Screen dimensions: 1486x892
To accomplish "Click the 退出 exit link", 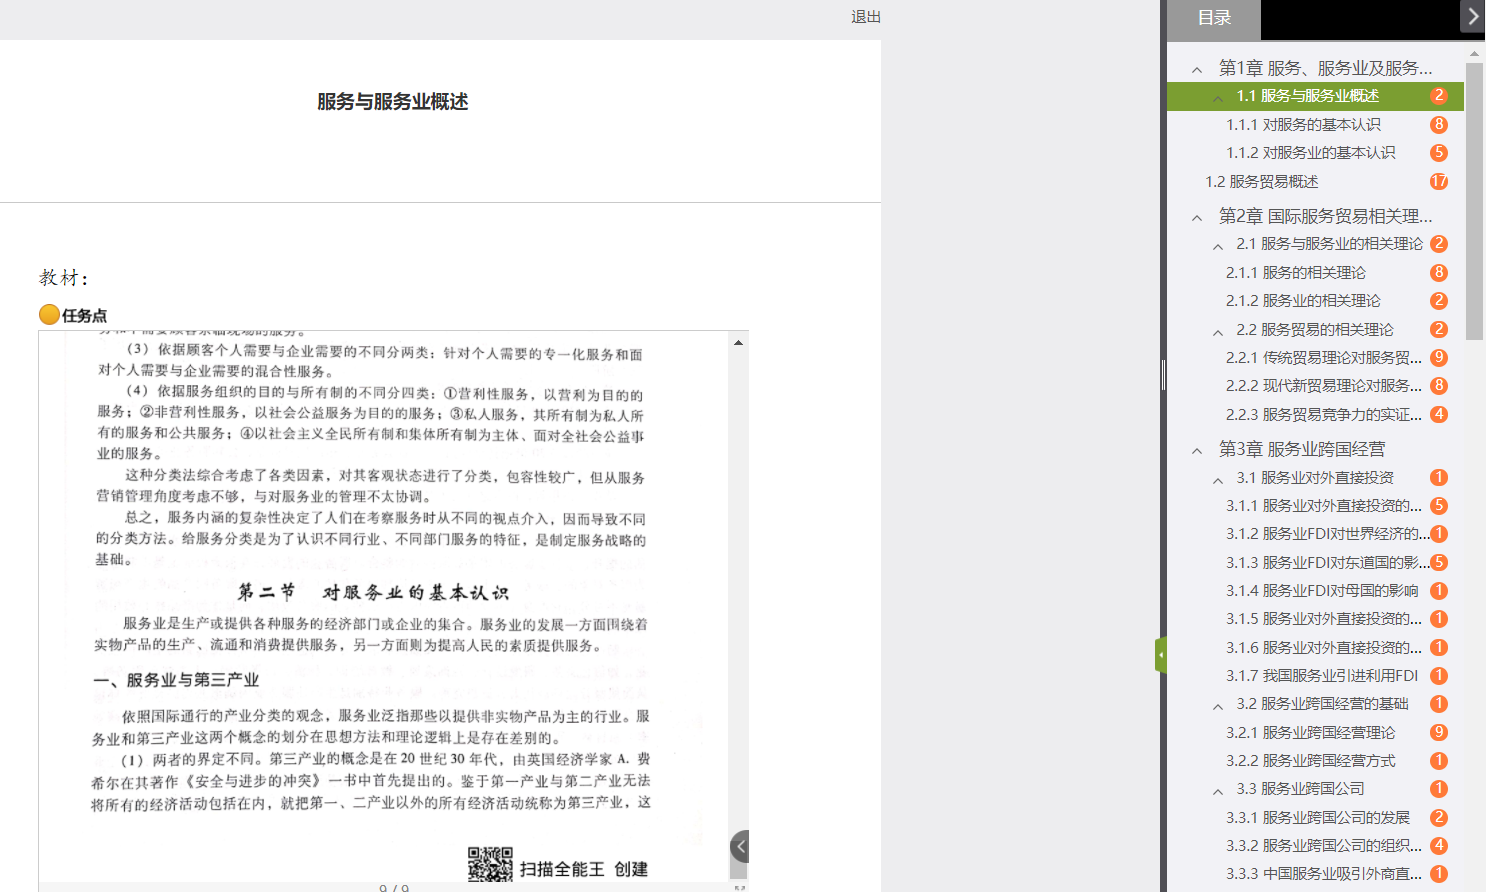I will pos(865,17).
